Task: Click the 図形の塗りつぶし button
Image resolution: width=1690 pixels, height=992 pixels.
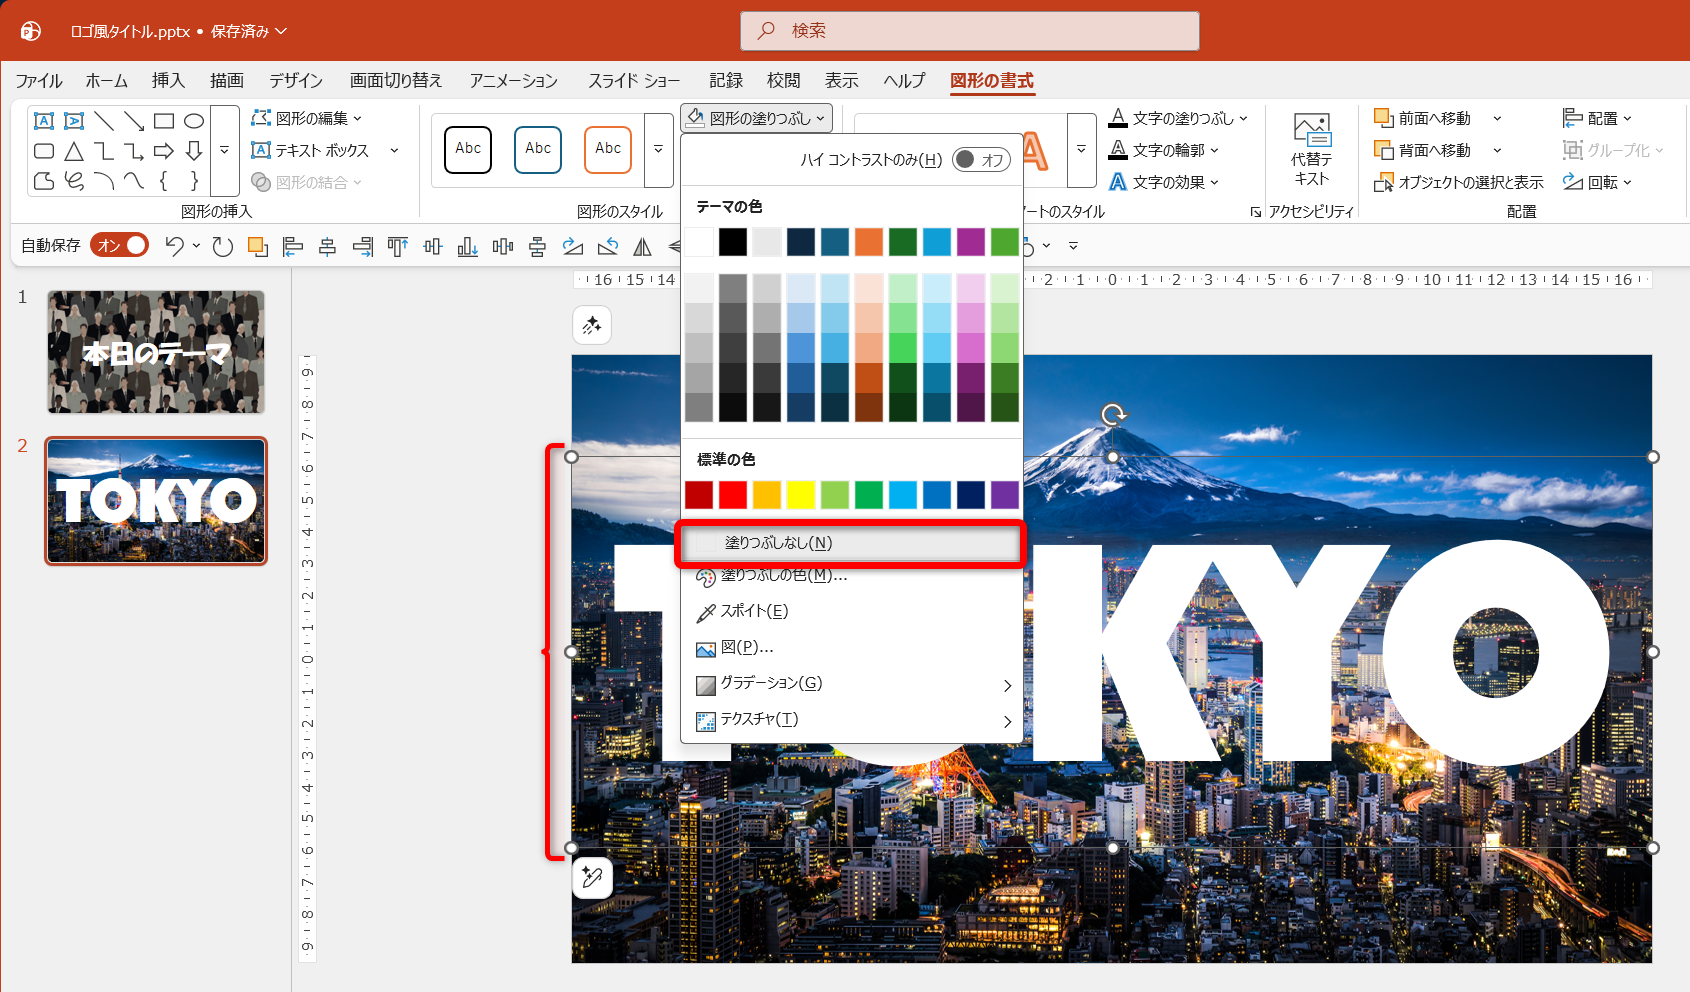Action: [757, 119]
